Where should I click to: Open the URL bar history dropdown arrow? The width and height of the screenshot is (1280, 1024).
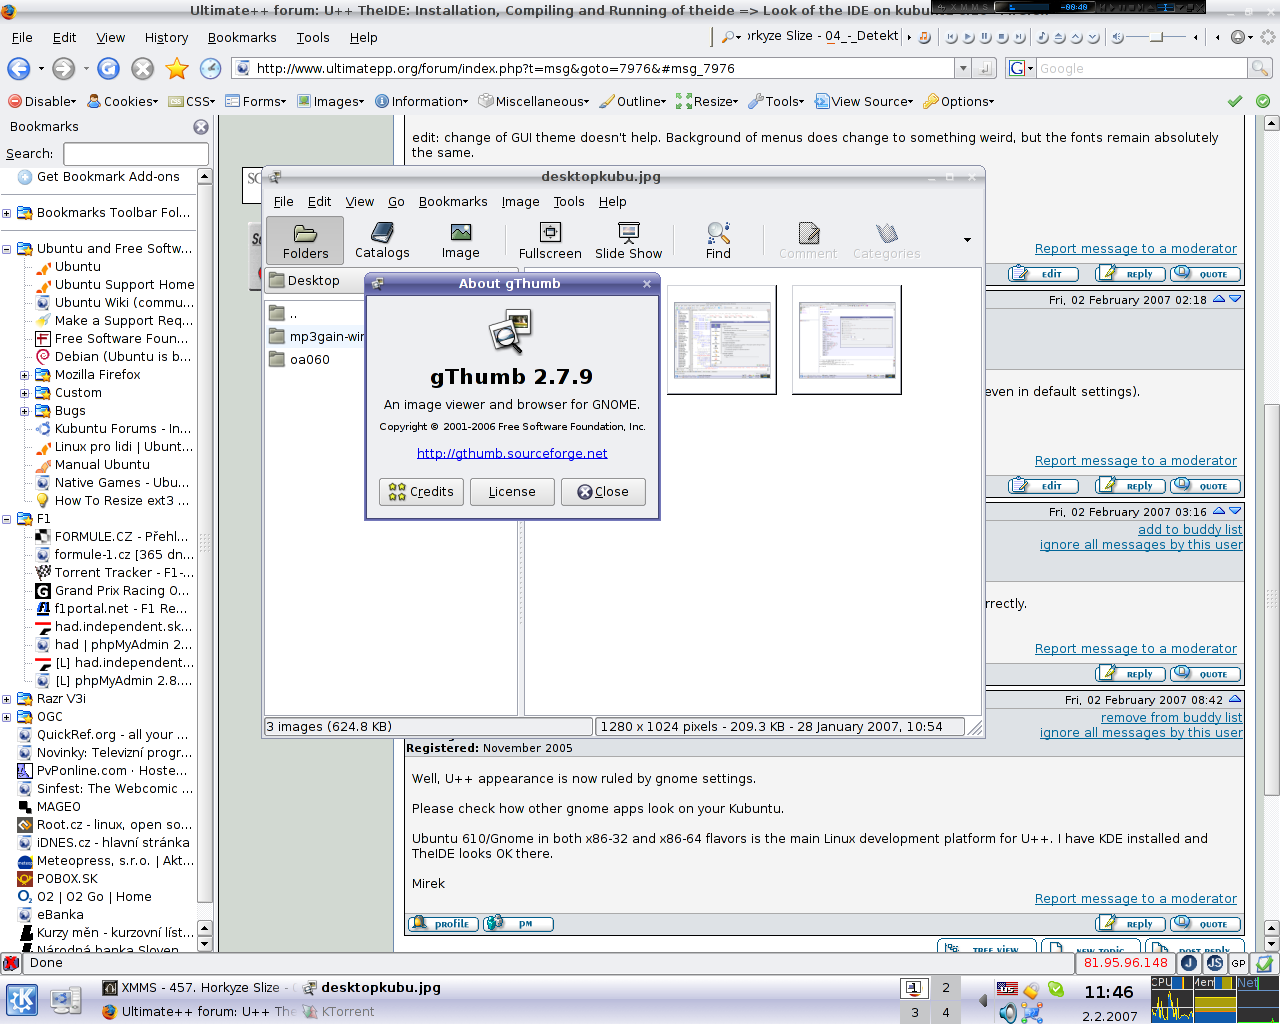click(x=963, y=68)
